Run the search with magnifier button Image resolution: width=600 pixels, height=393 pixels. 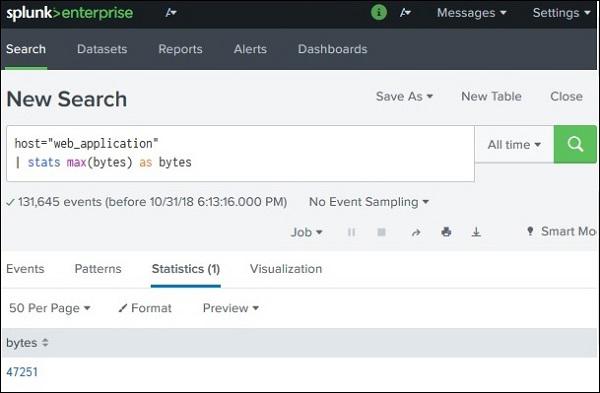pyautogui.click(x=575, y=144)
